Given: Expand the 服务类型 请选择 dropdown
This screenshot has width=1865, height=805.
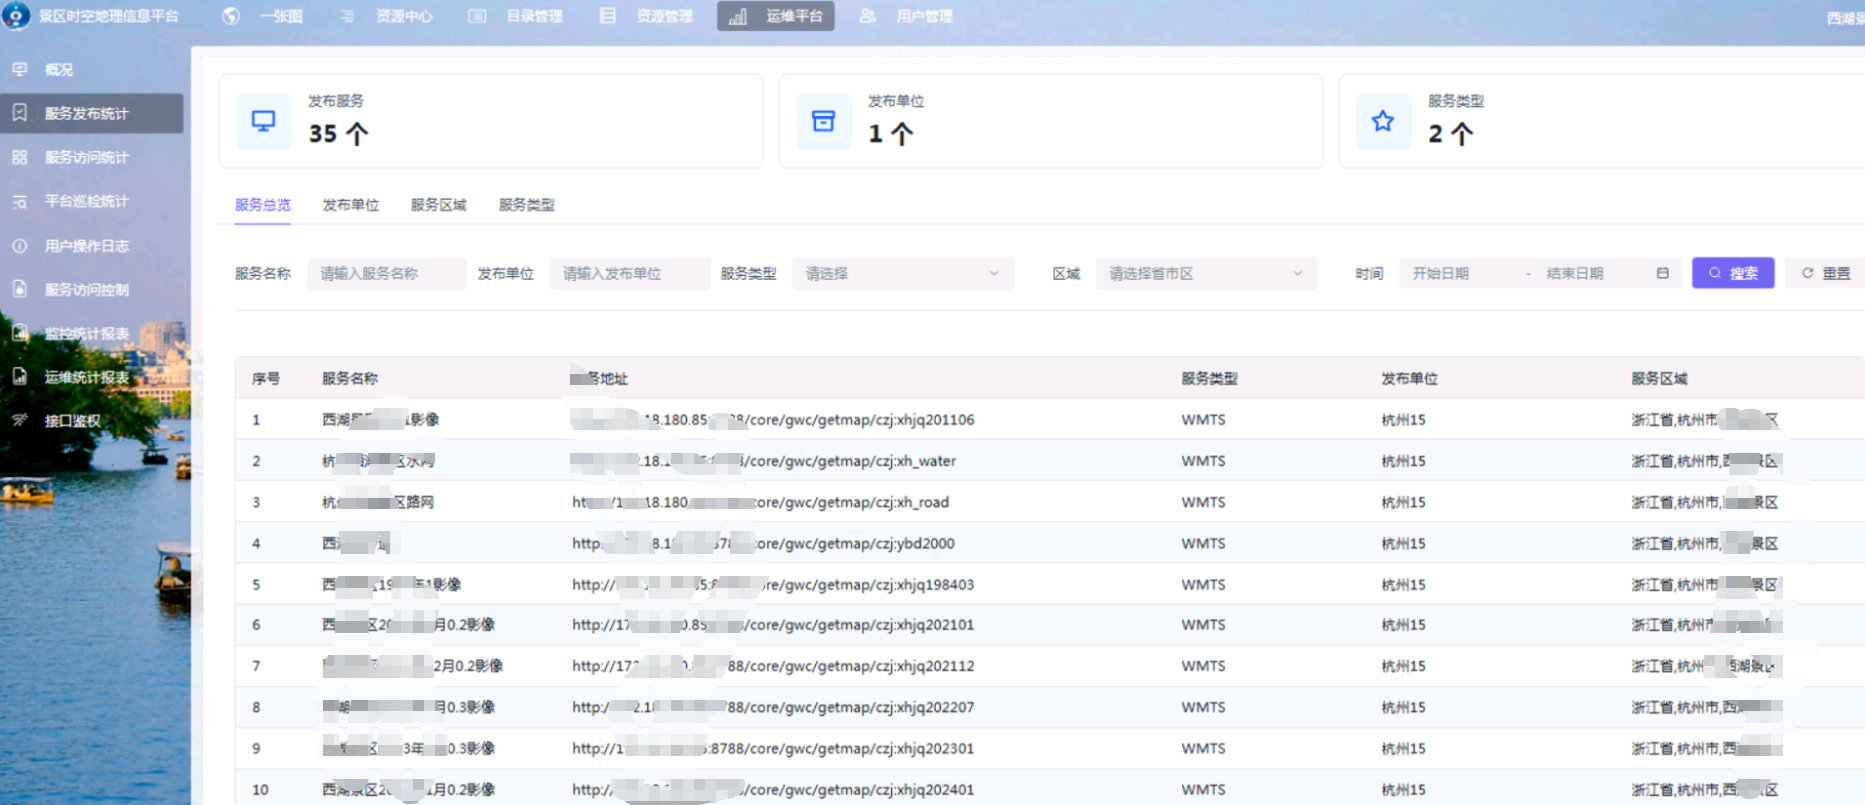Looking at the screenshot, I should (903, 273).
